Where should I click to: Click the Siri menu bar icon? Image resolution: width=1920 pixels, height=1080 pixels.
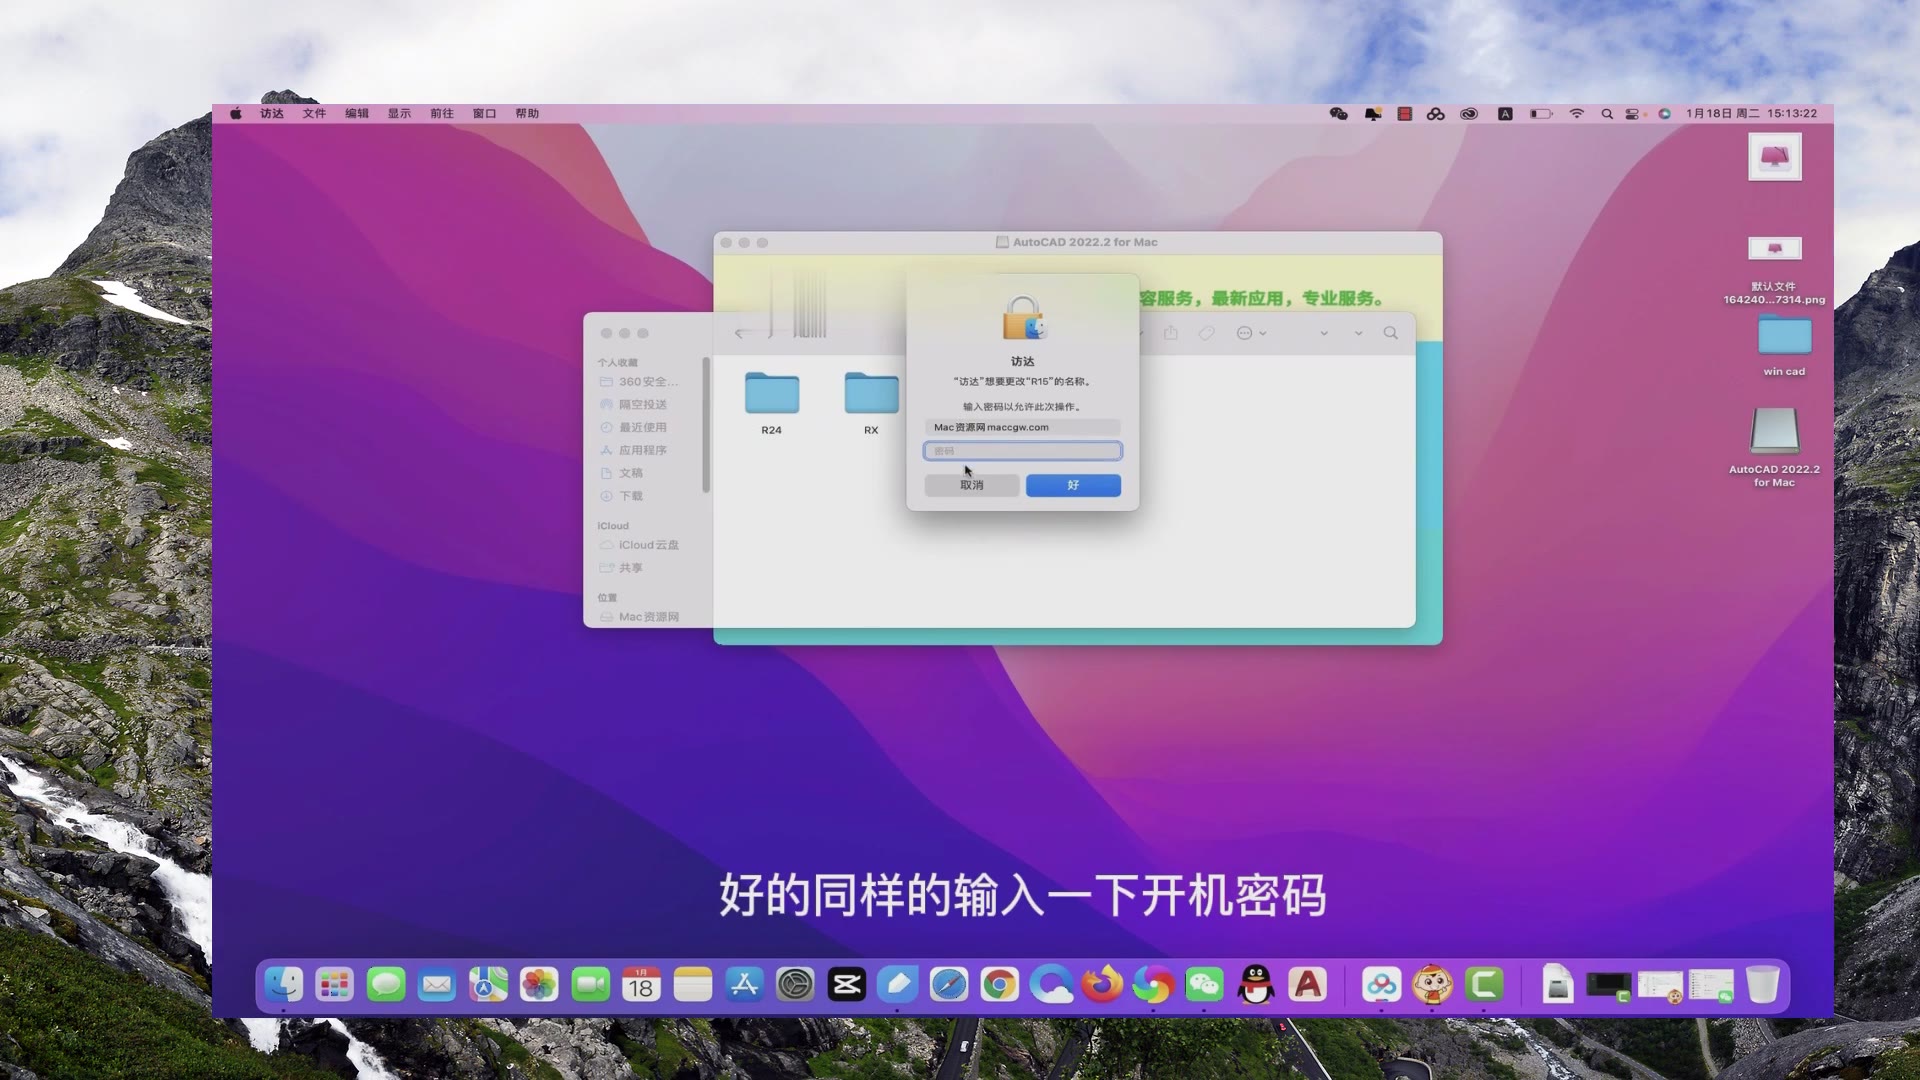point(1664,114)
